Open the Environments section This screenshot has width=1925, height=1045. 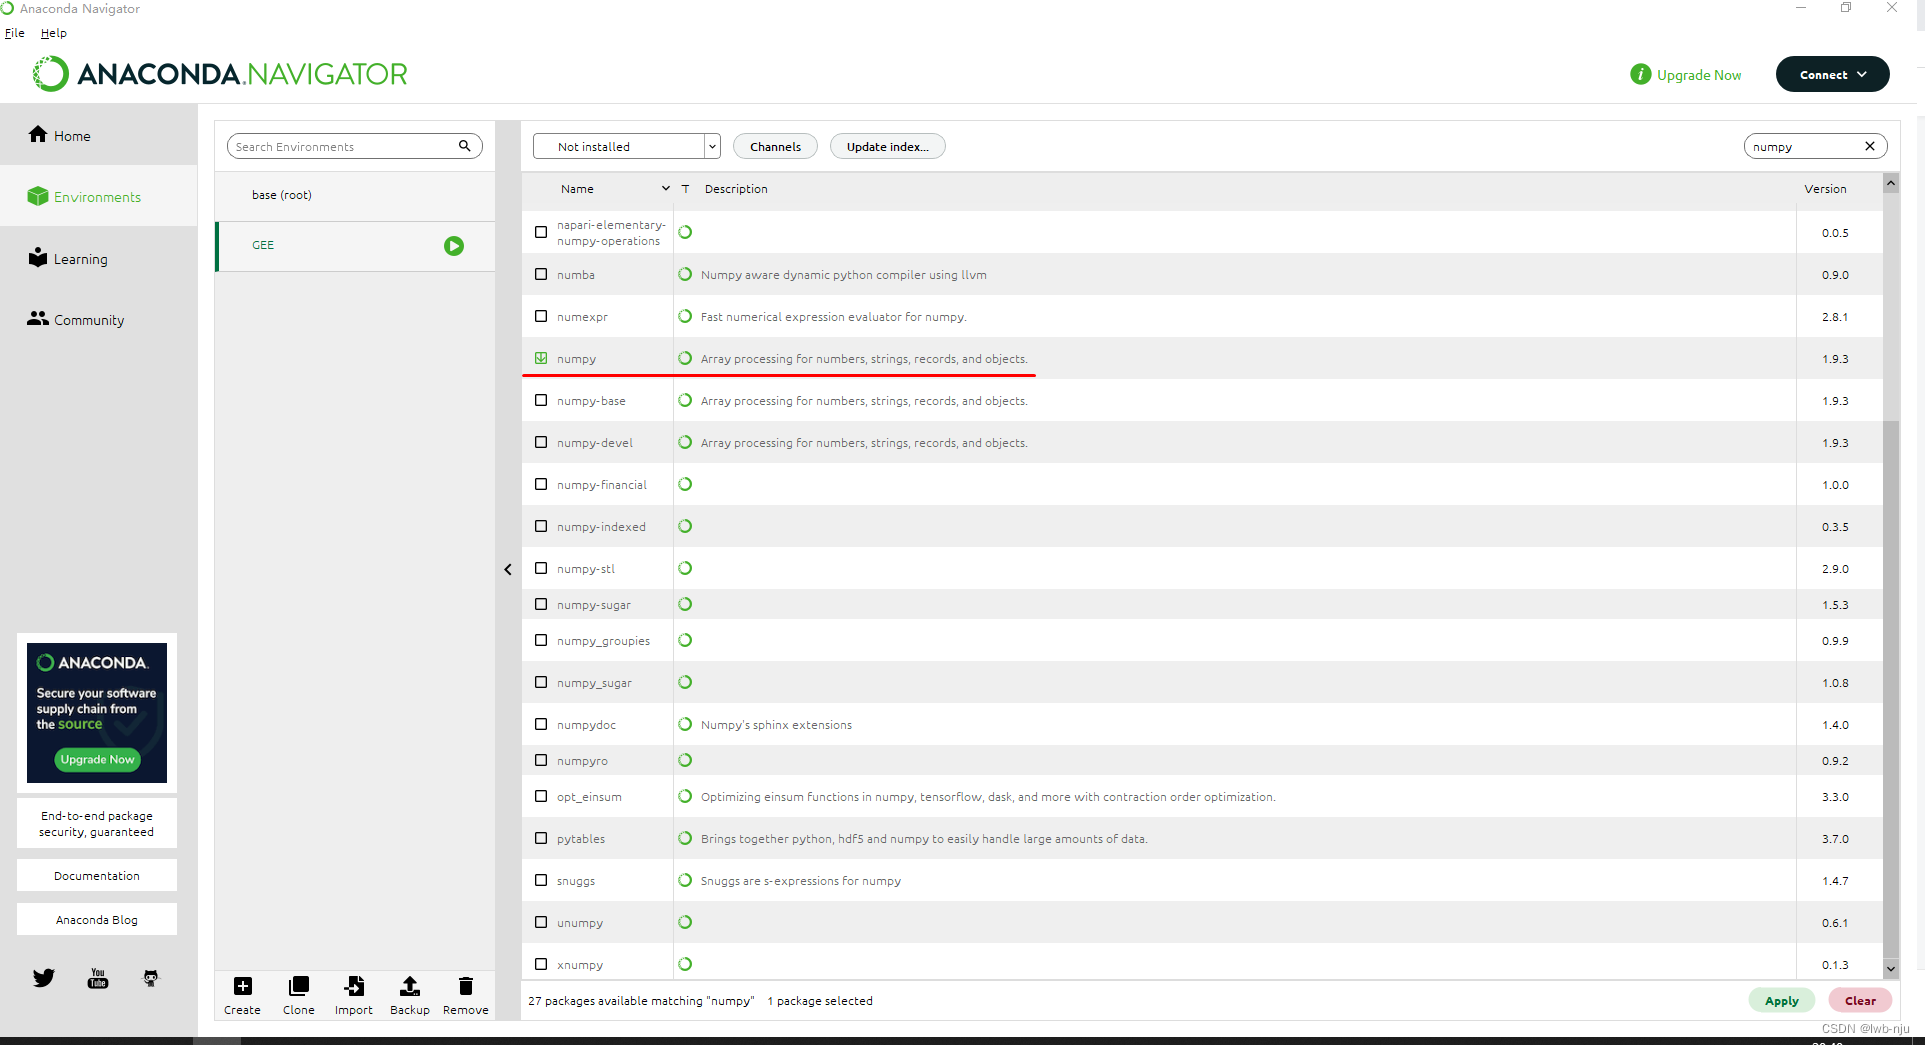85,196
